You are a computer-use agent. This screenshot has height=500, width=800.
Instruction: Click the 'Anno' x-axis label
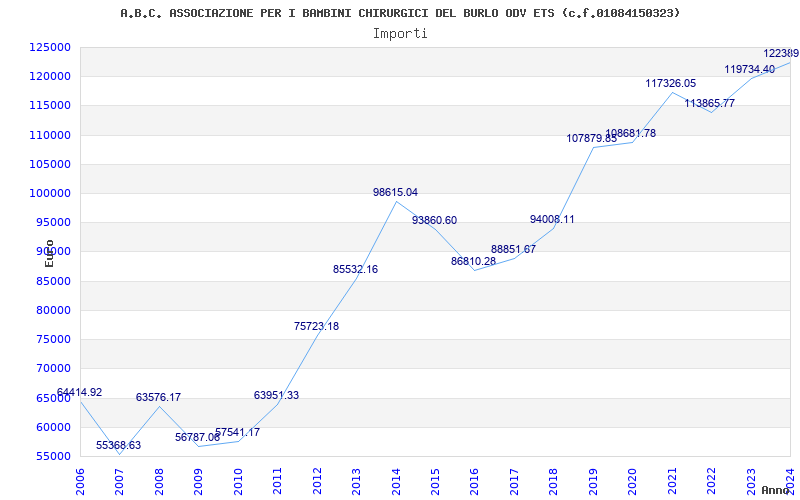[x=776, y=490]
